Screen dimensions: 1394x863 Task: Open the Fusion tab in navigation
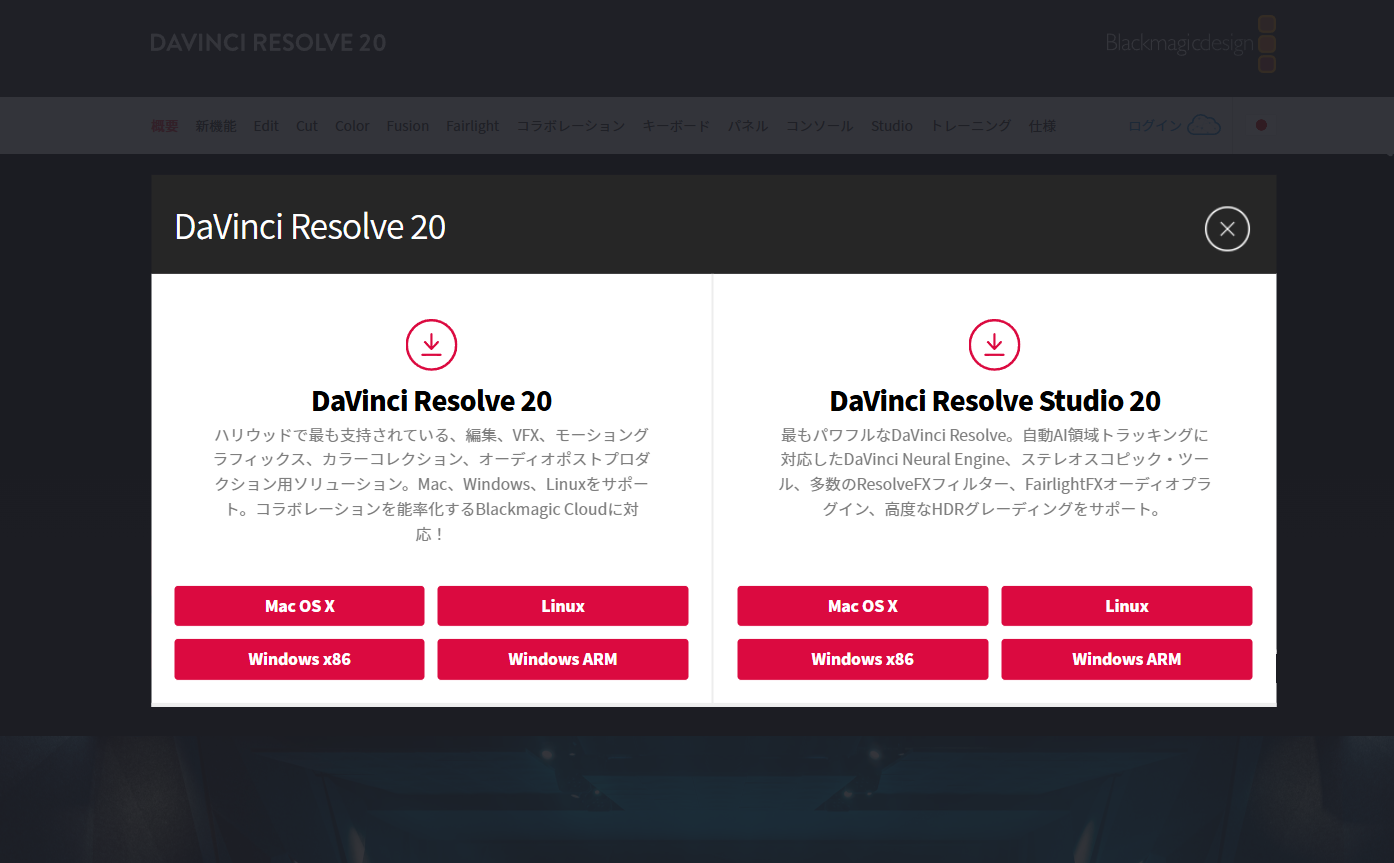(408, 126)
